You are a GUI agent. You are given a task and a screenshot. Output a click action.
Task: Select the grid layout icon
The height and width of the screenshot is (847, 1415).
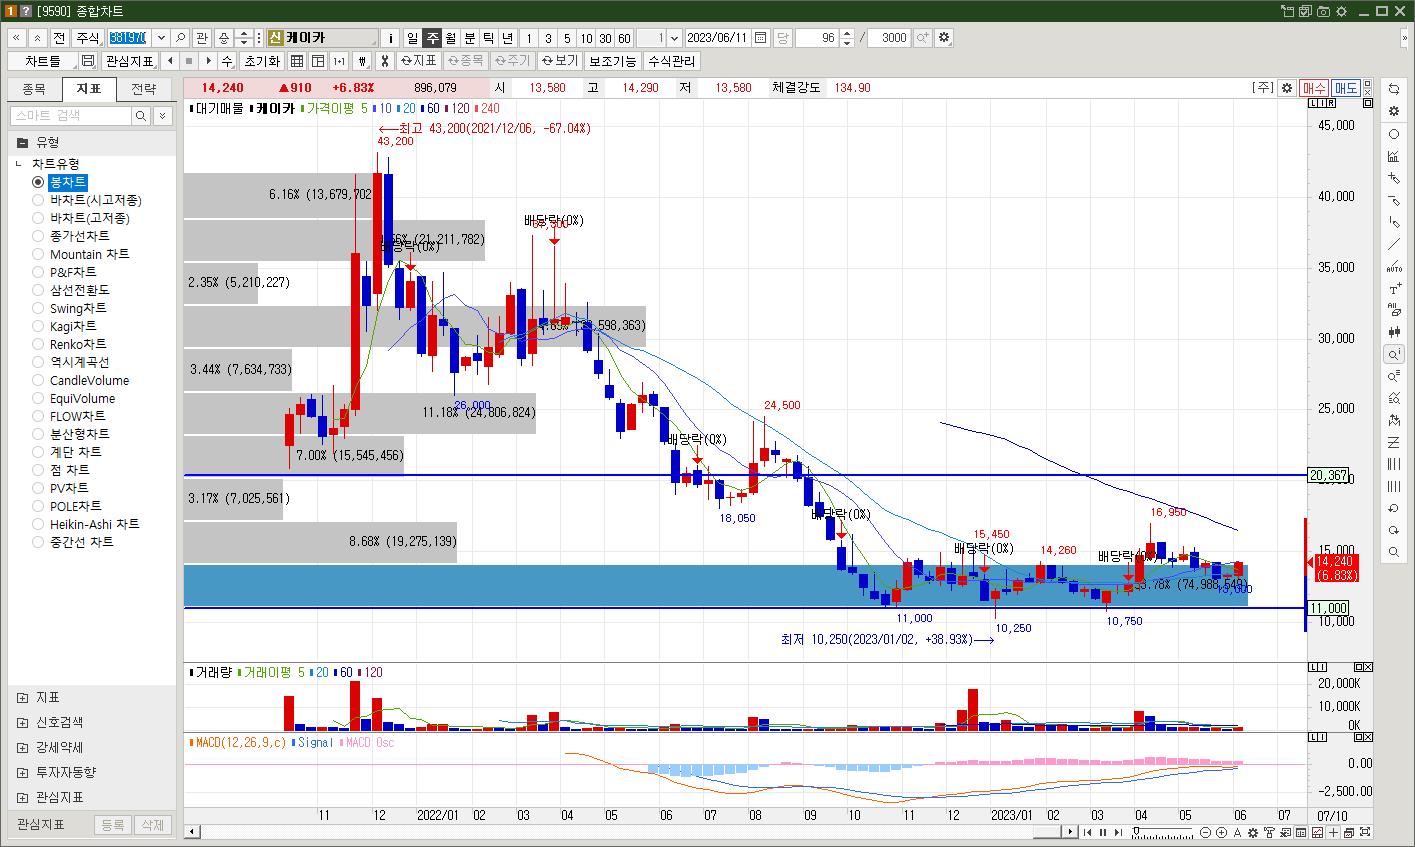tap(297, 61)
